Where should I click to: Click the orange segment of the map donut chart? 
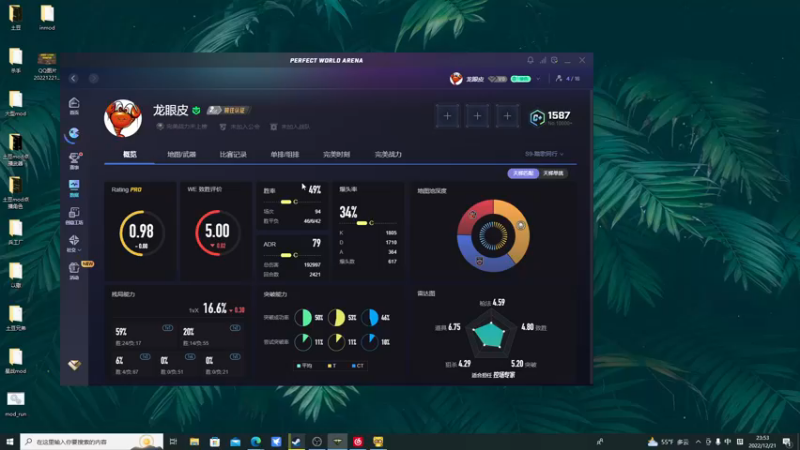click(516, 227)
